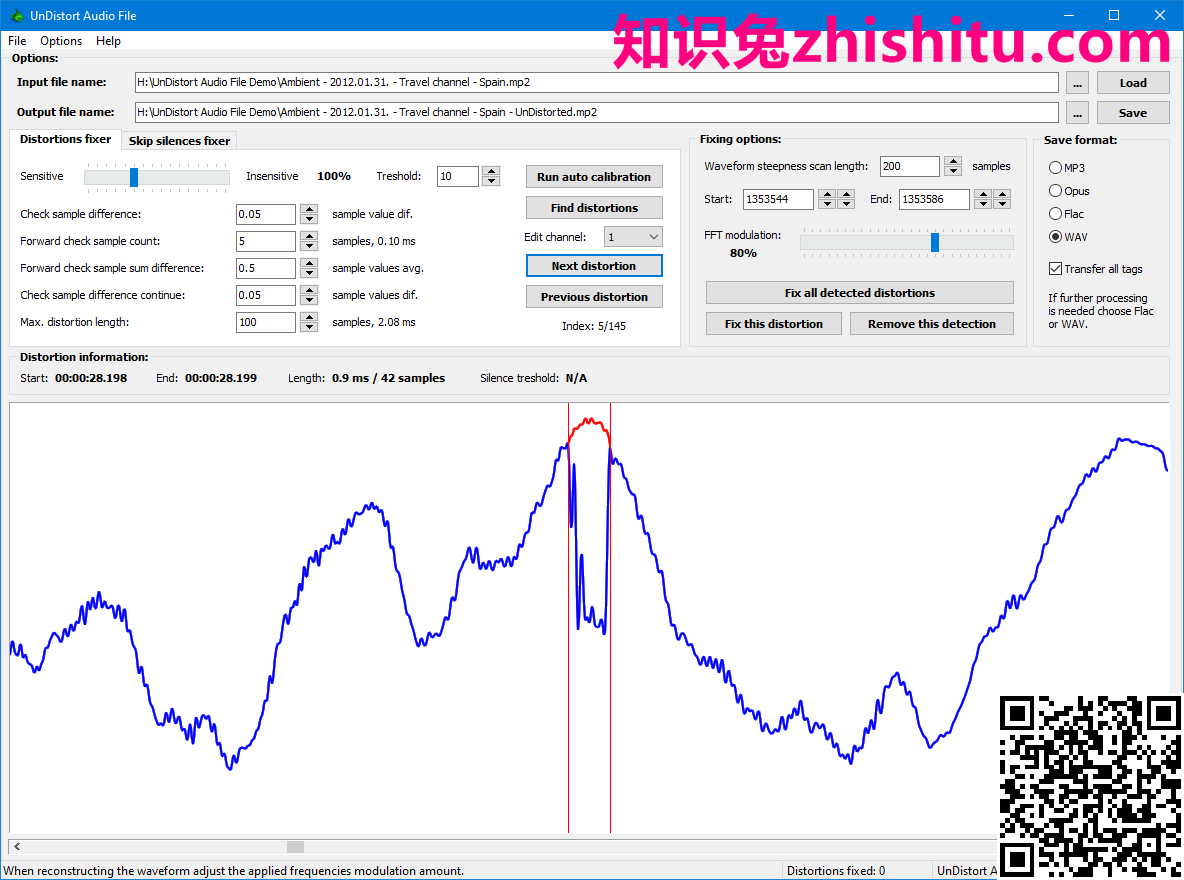Screen dimensions: 1184x880
Task: Increase Forward check sample sum difference
Action: point(309,264)
